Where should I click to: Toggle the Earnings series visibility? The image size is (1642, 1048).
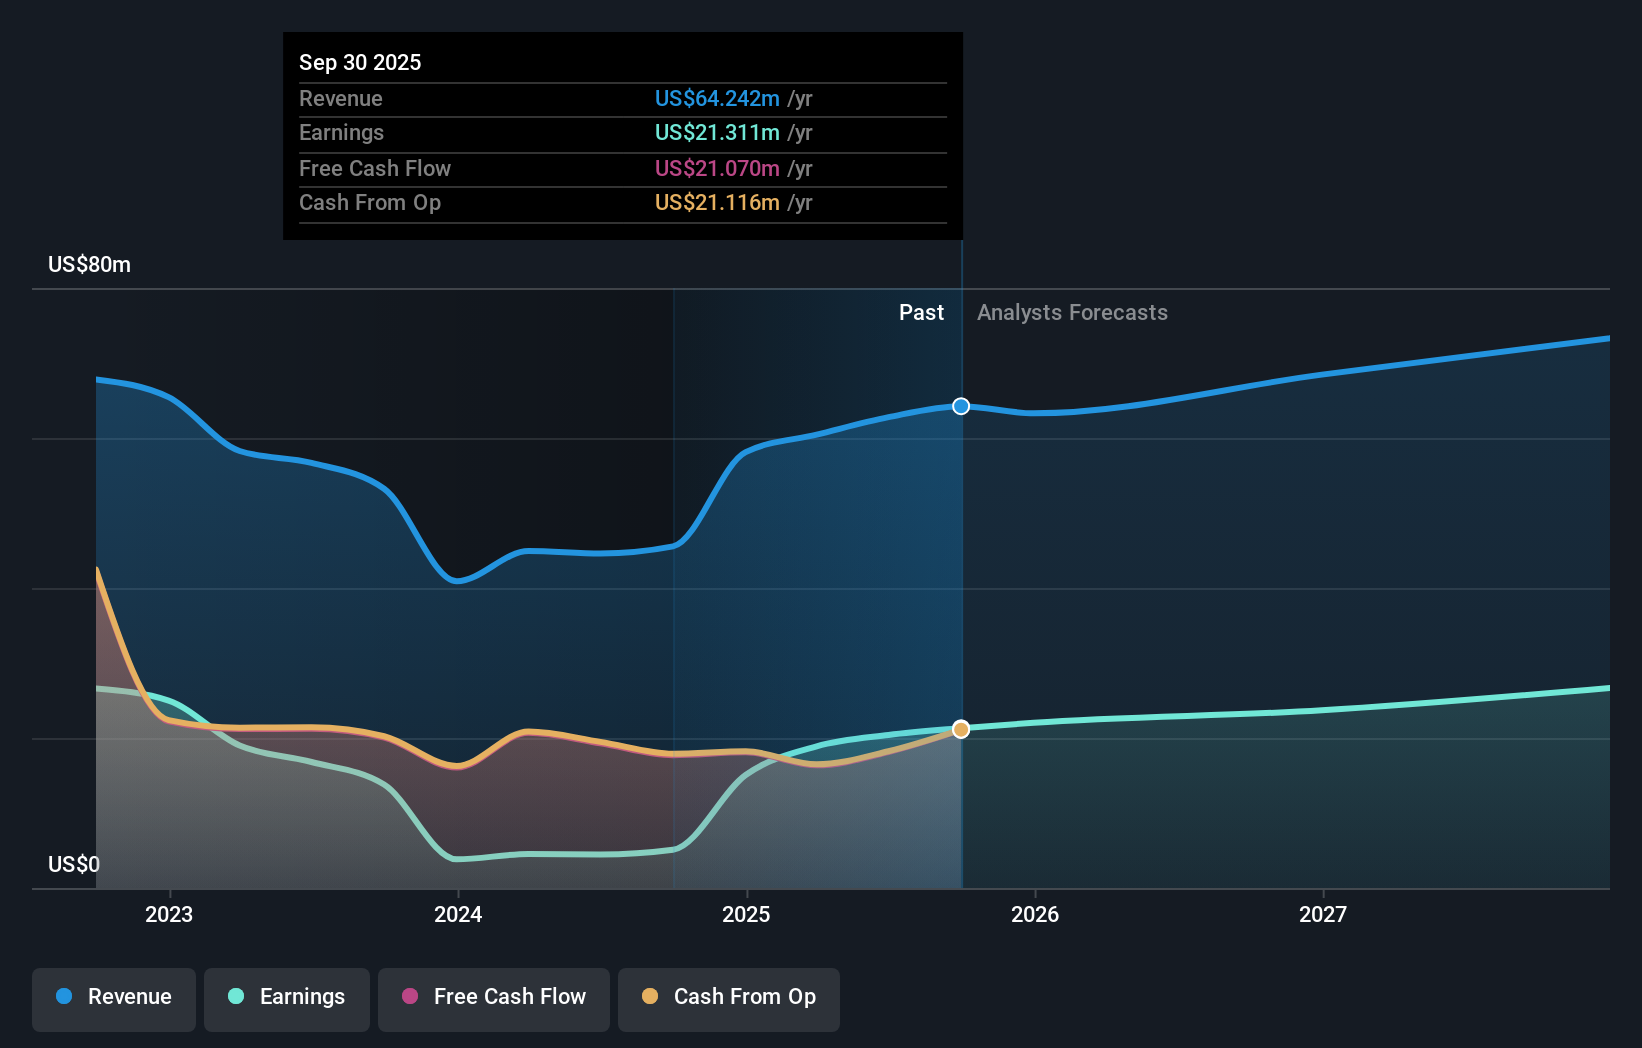286,999
